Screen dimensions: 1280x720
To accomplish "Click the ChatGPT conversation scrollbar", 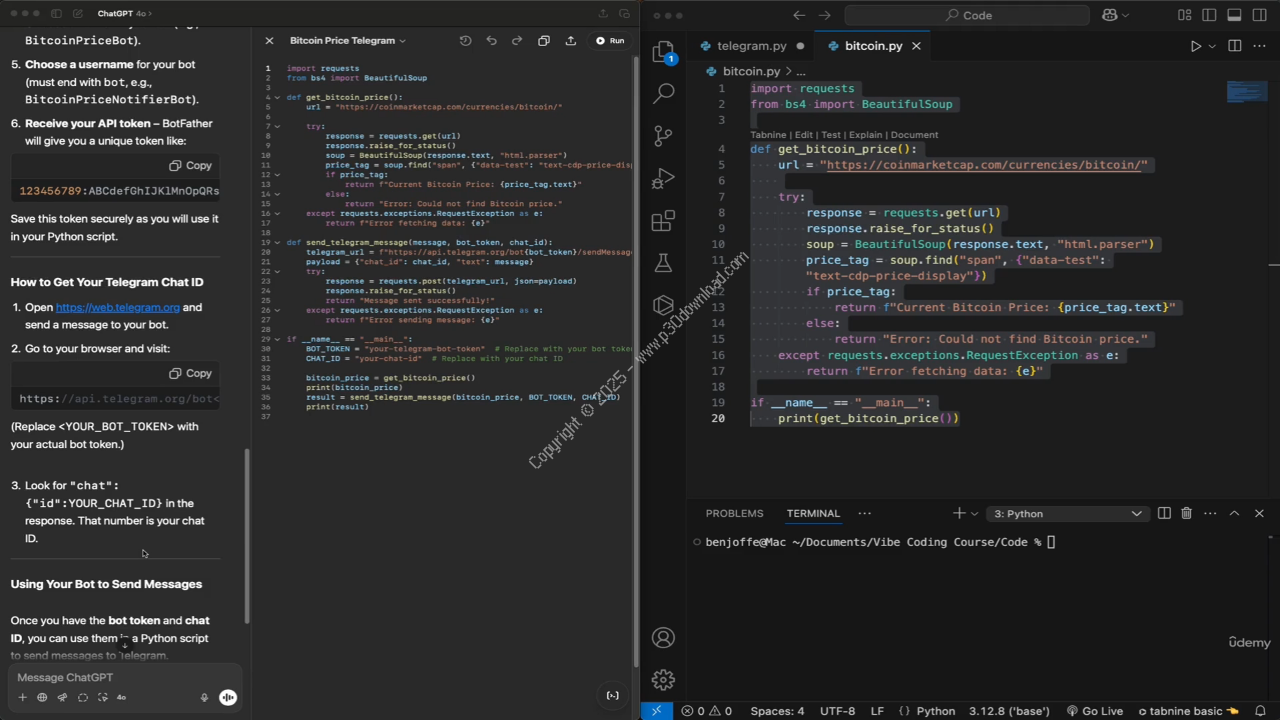I will 246,535.
